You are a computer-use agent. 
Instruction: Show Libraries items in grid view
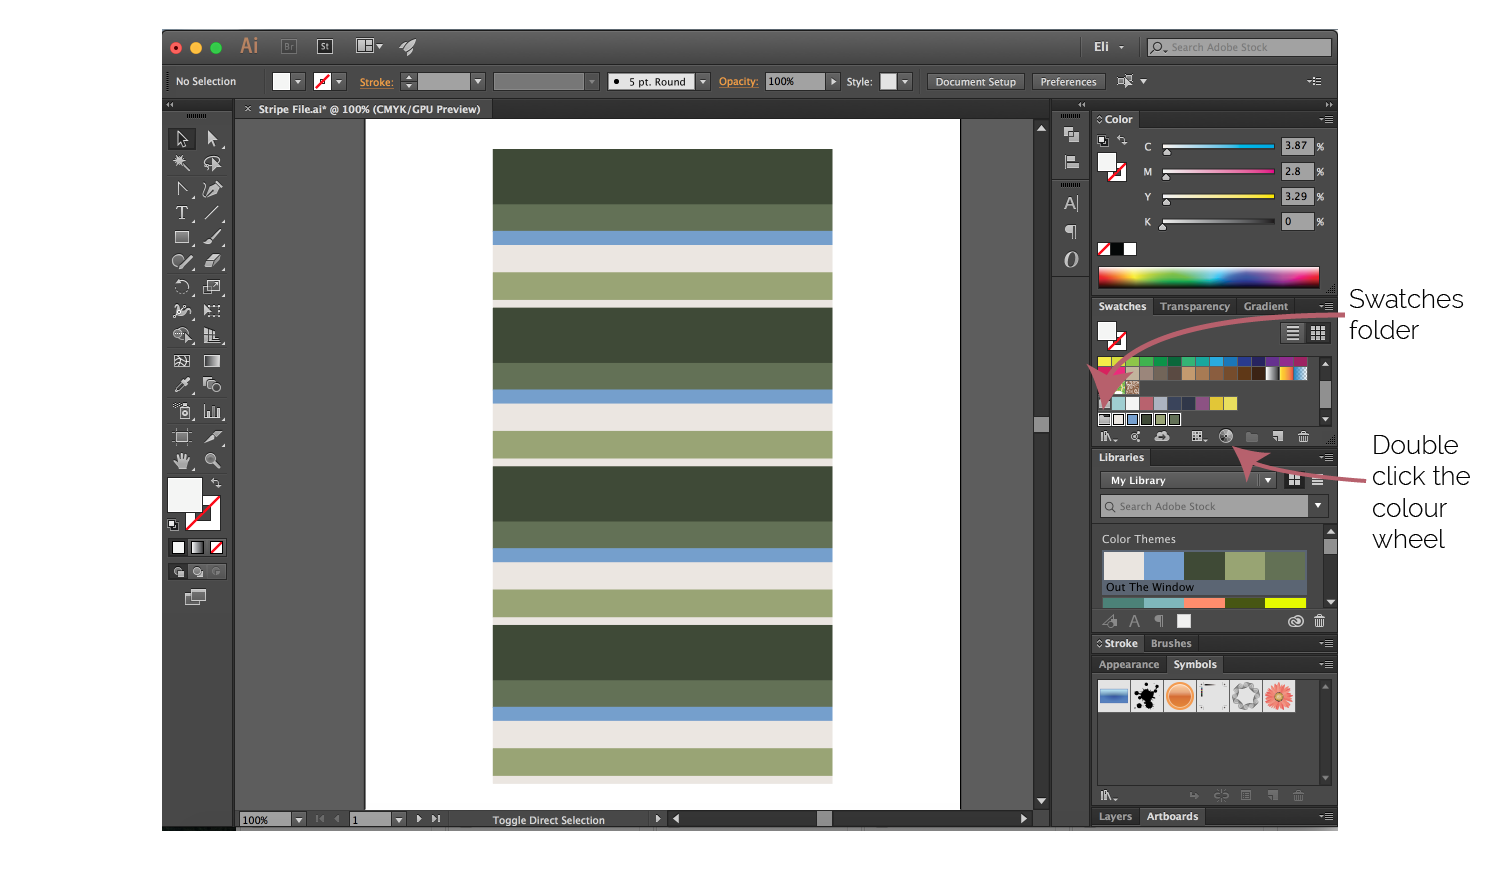click(x=1294, y=480)
